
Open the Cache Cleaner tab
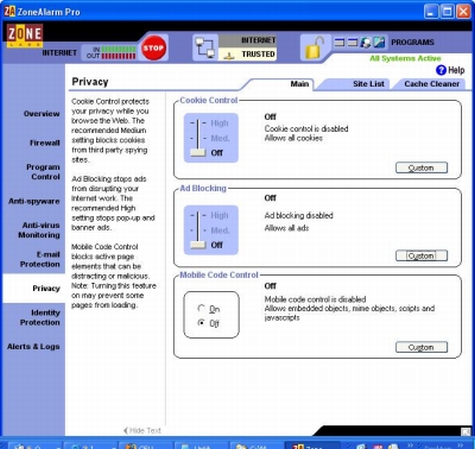432,84
